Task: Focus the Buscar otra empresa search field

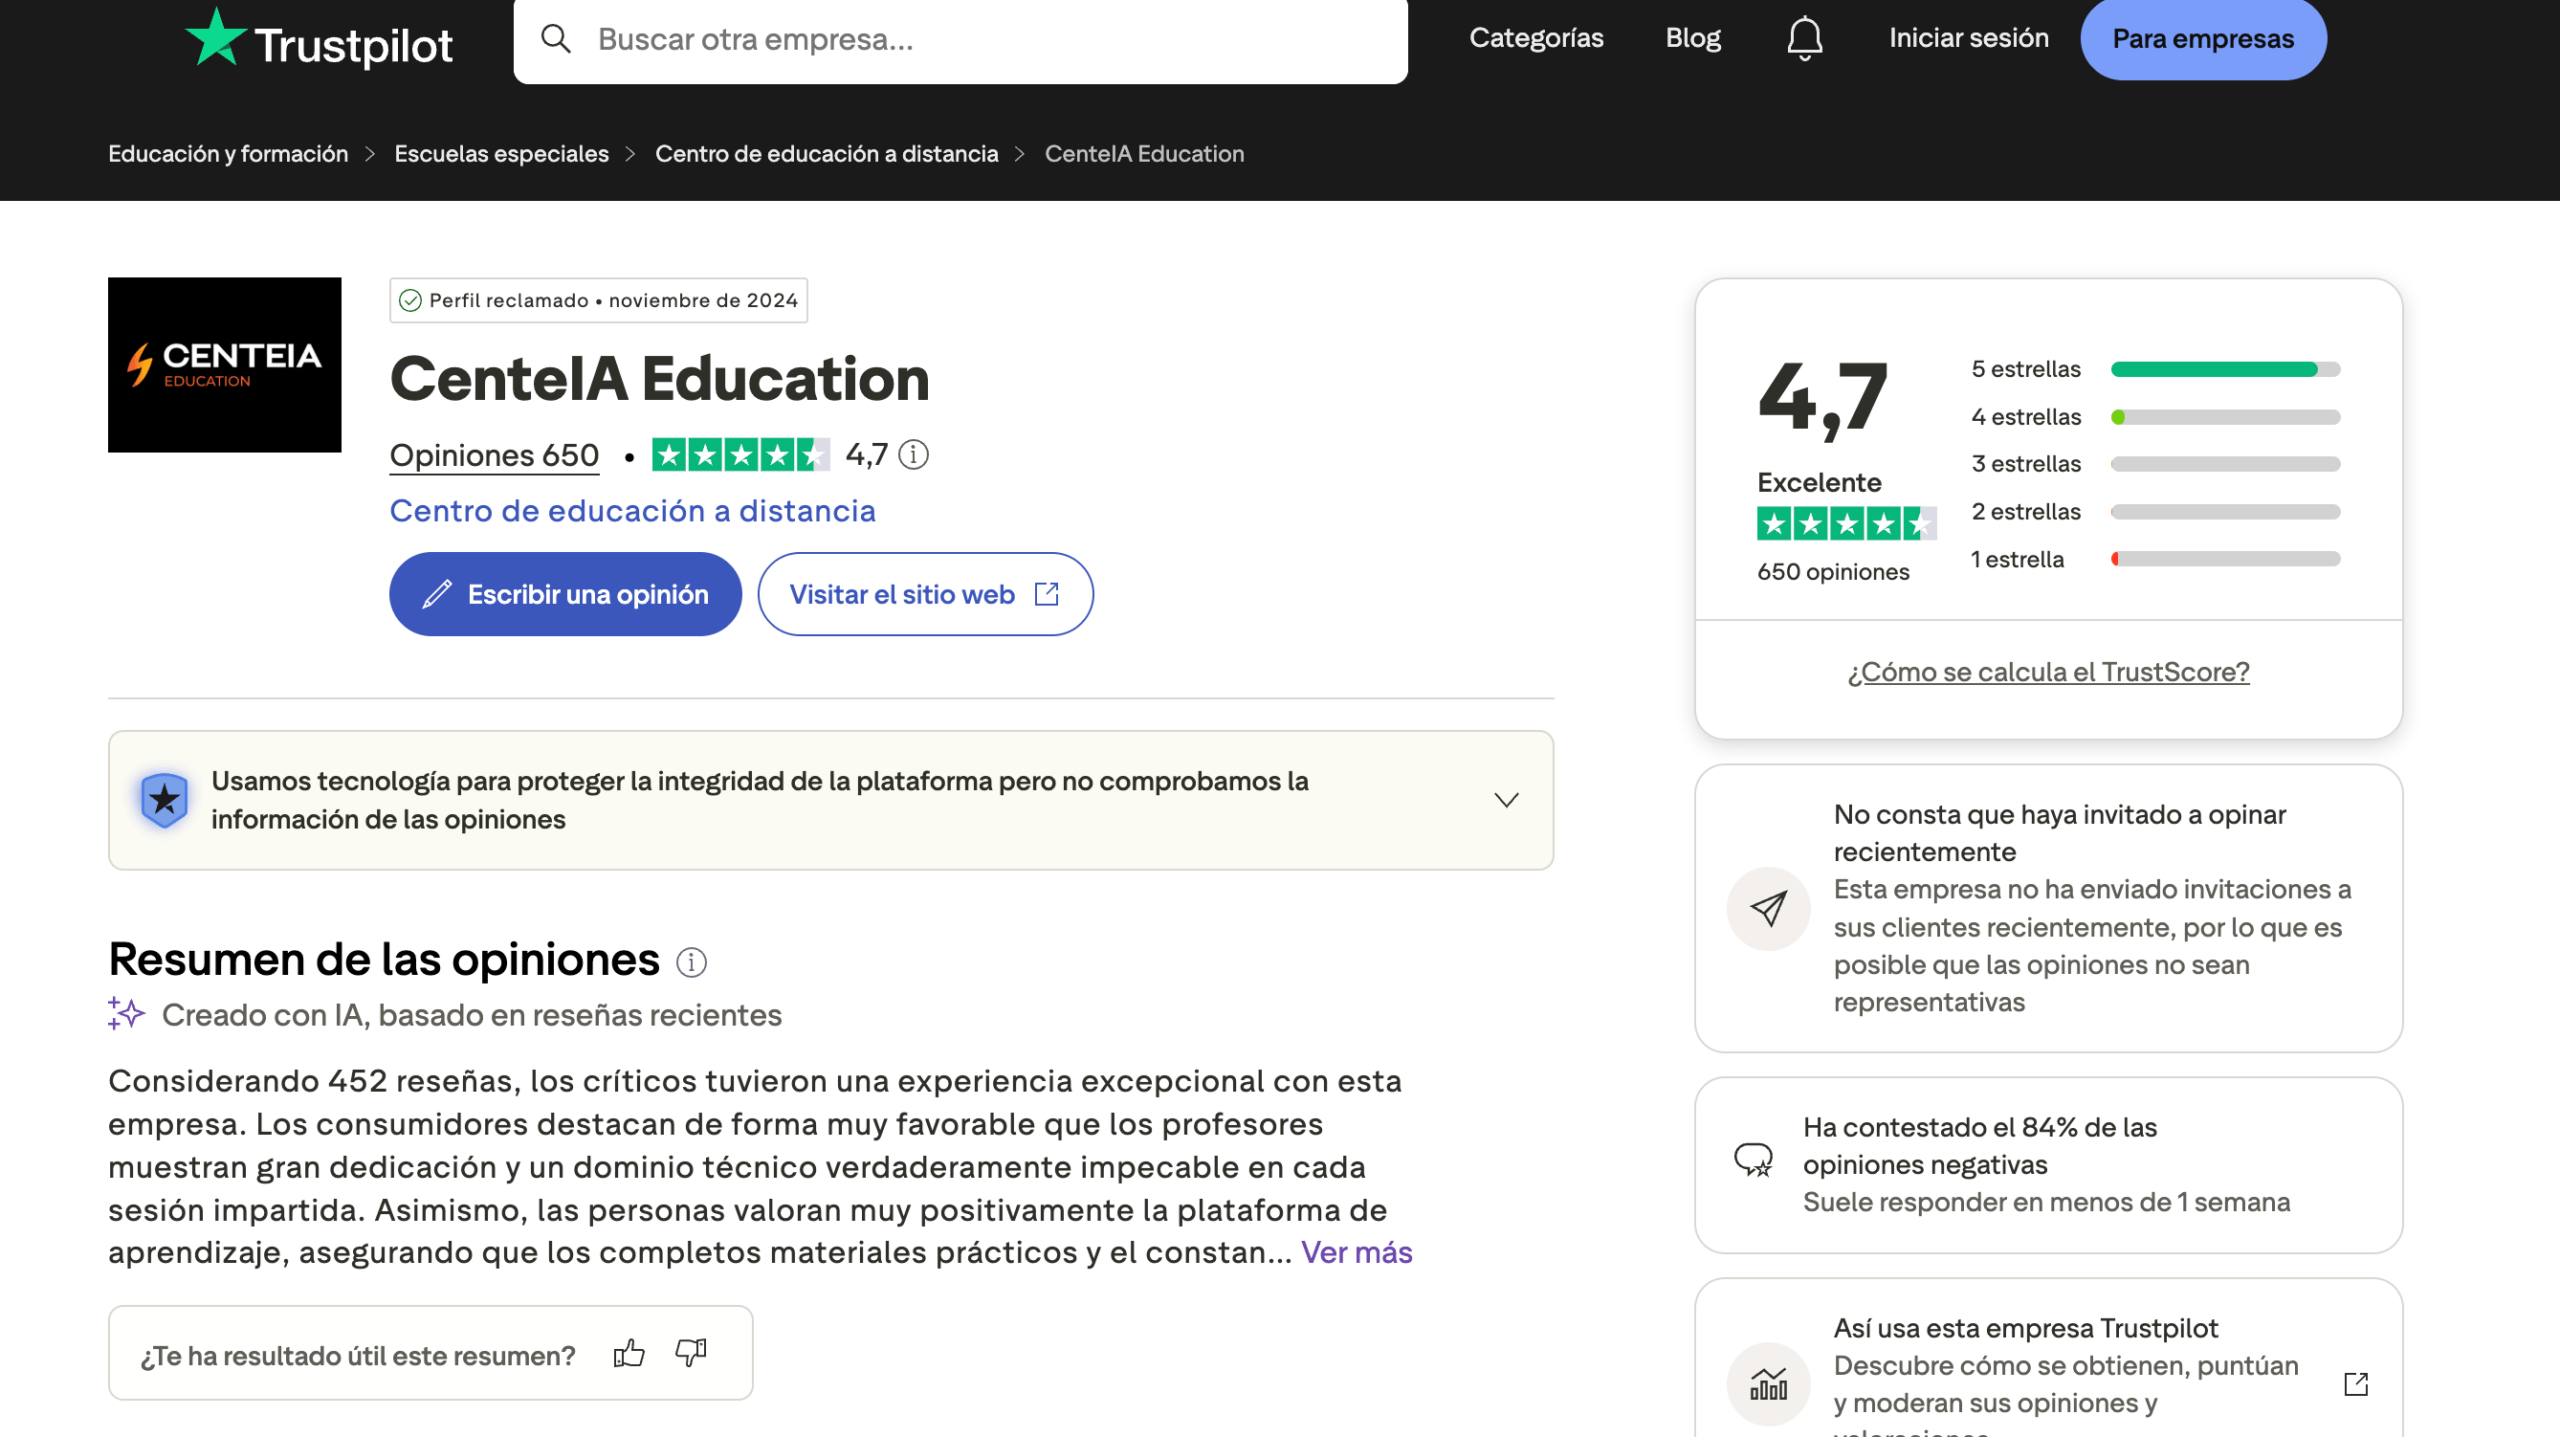Action: (960, 40)
